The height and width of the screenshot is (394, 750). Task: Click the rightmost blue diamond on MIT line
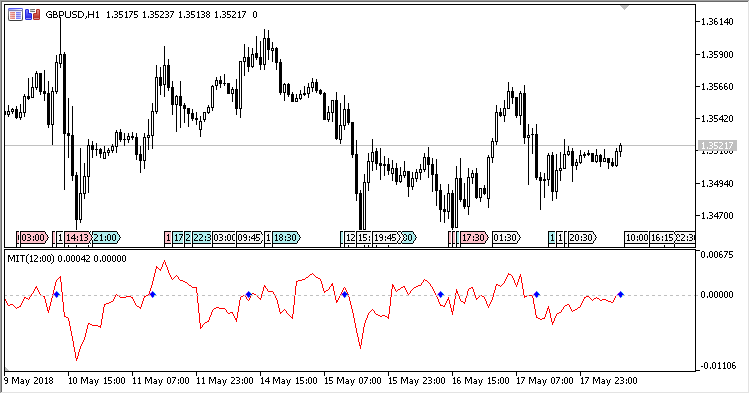click(620, 295)
